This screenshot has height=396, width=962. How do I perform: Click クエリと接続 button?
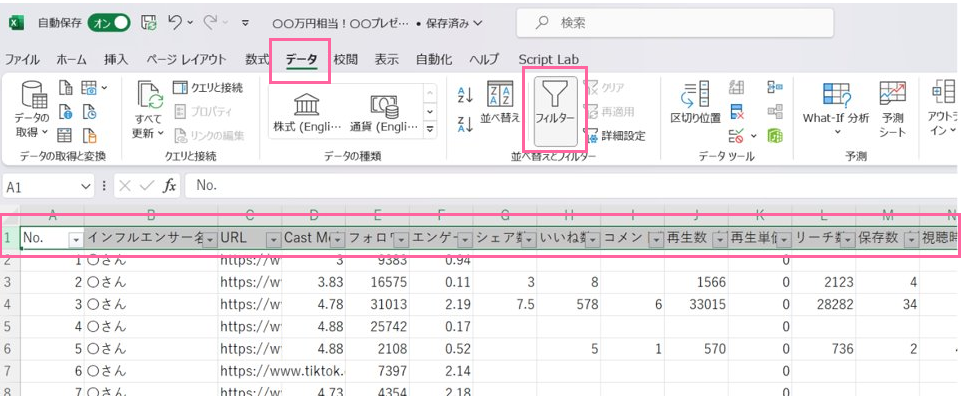[x=207, y=88]
